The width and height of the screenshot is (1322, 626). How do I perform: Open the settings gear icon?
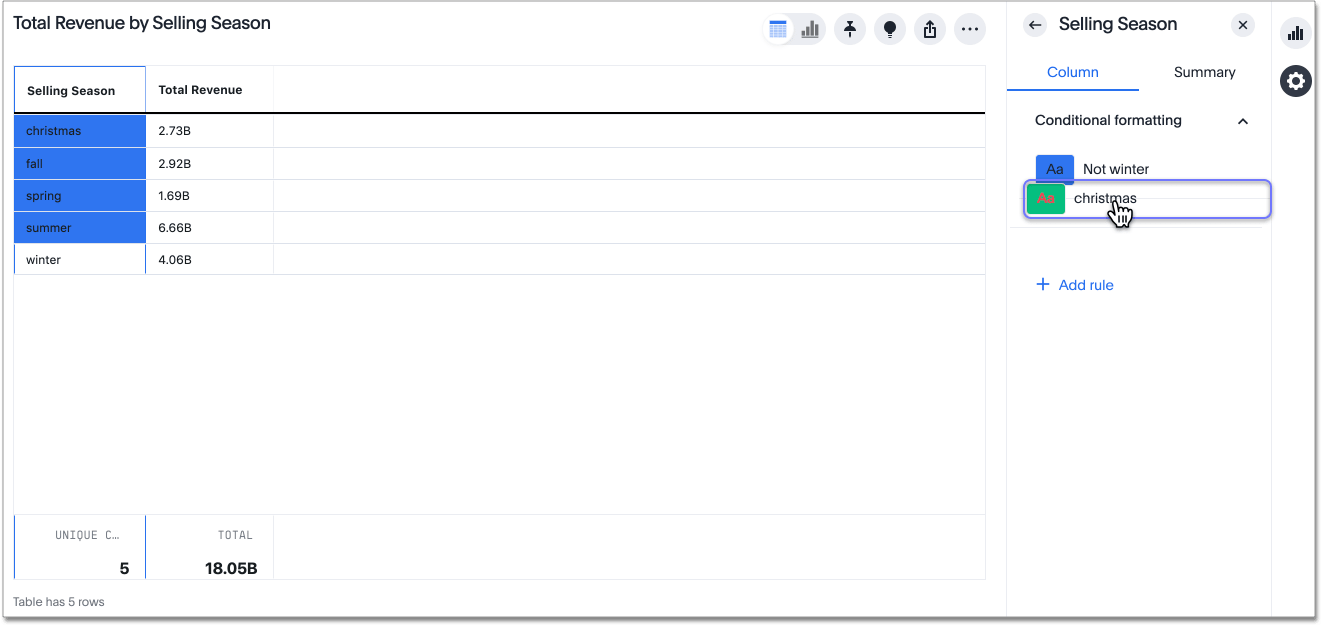pos(1296,81)
